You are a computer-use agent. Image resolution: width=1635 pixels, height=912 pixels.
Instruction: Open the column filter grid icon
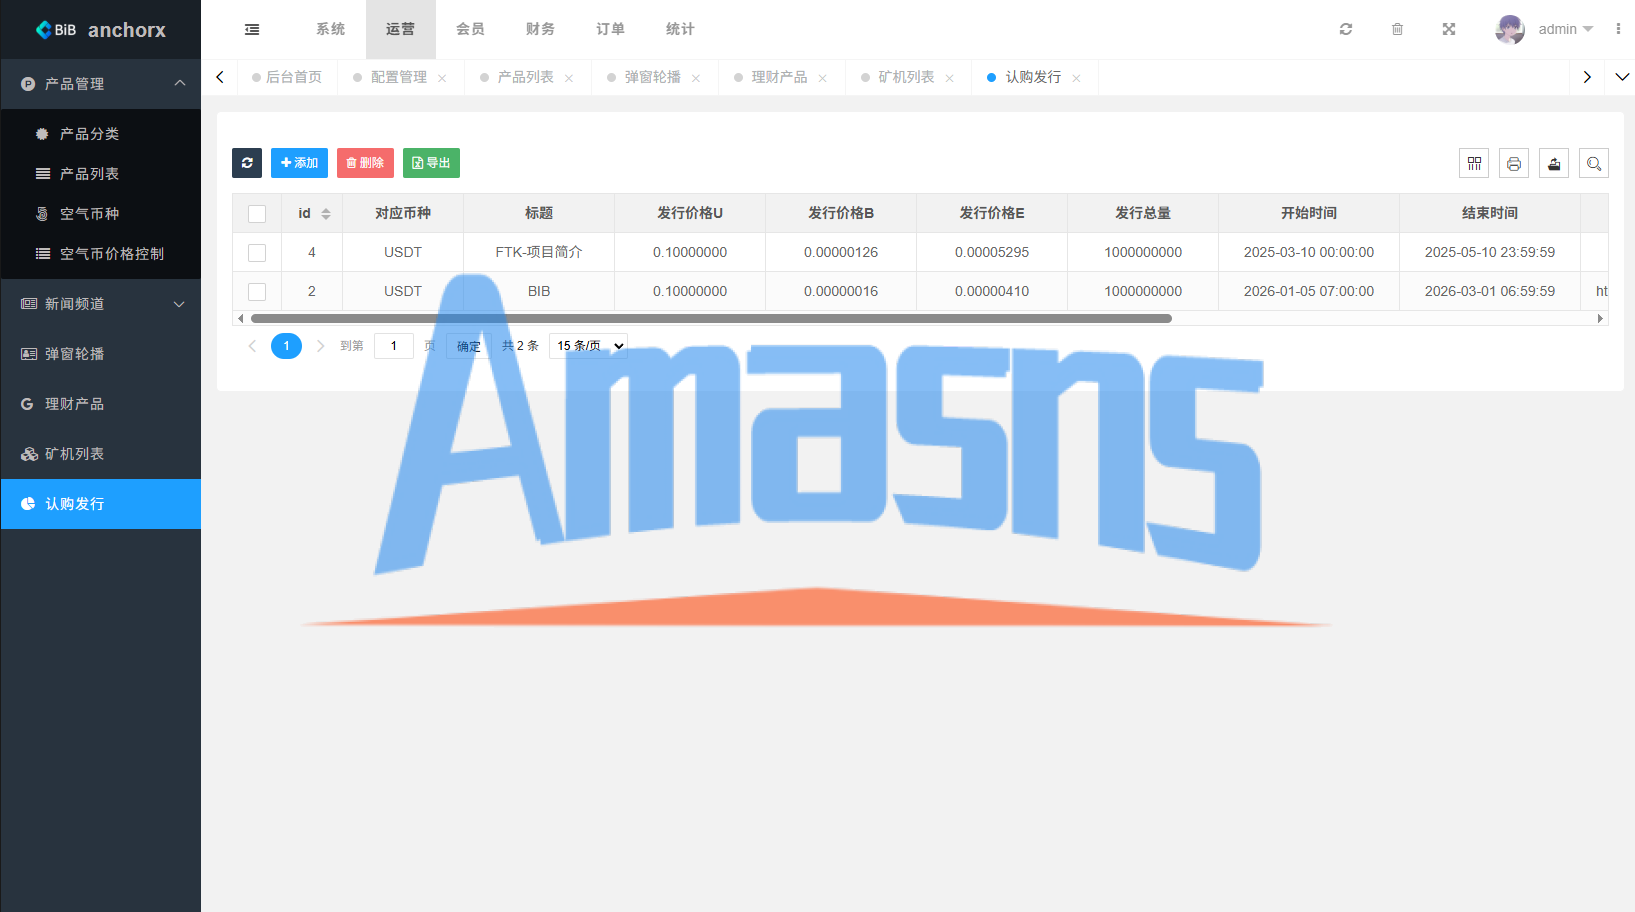1474,163
